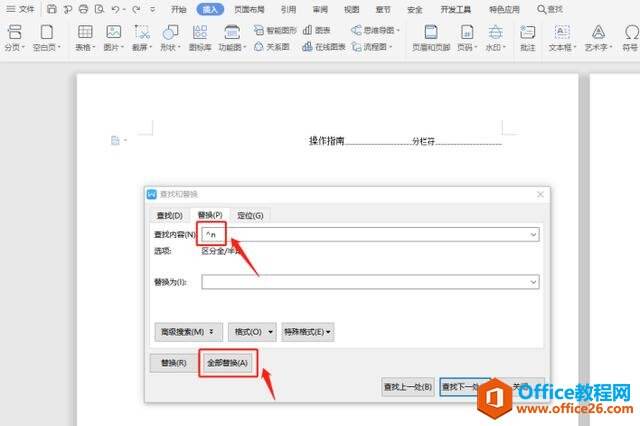Insert a 文本框 text box
The height and width of the screenshot is (426, 640).
(x=562, y=38)
